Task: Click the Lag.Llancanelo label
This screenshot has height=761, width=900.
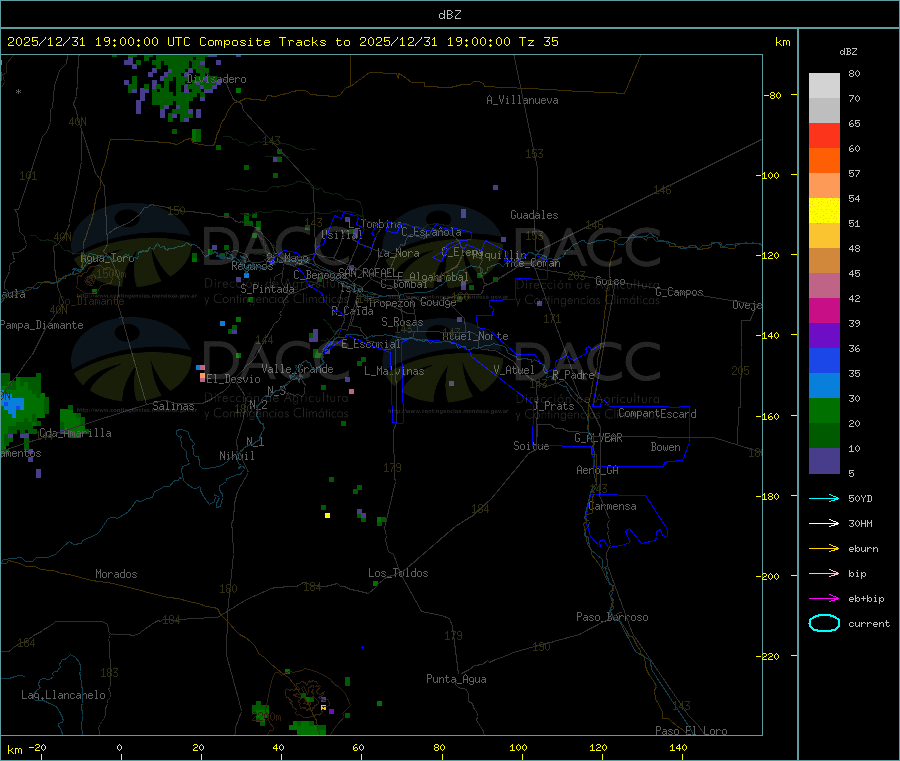Action: coord(64,695)
